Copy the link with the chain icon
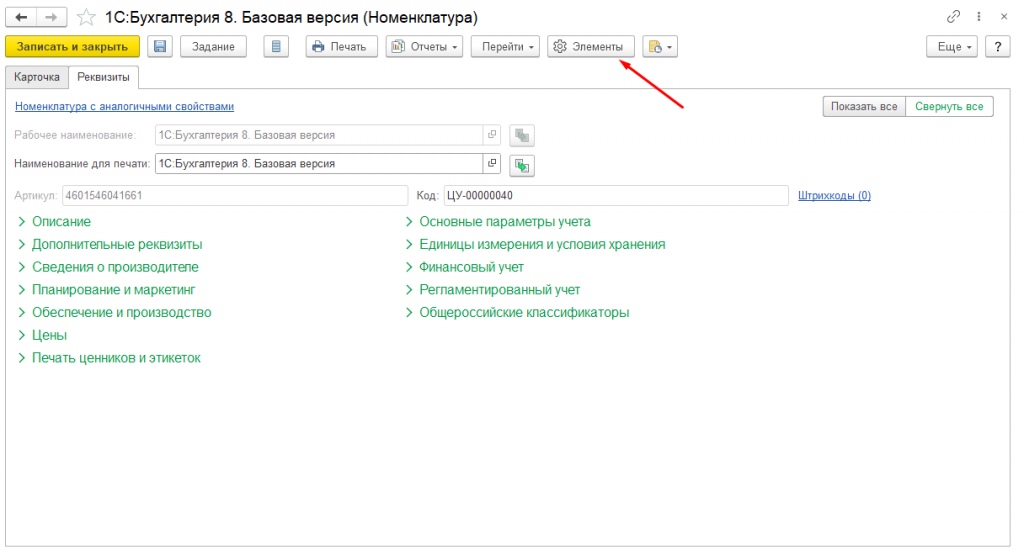 [953, 17]
